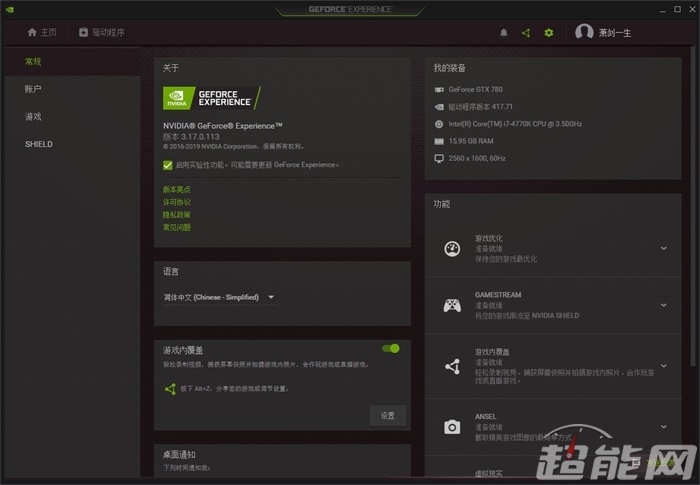Select 常规 in the sidebar
The width and height of the screenshot is (700, 485).
pos(73,62)
